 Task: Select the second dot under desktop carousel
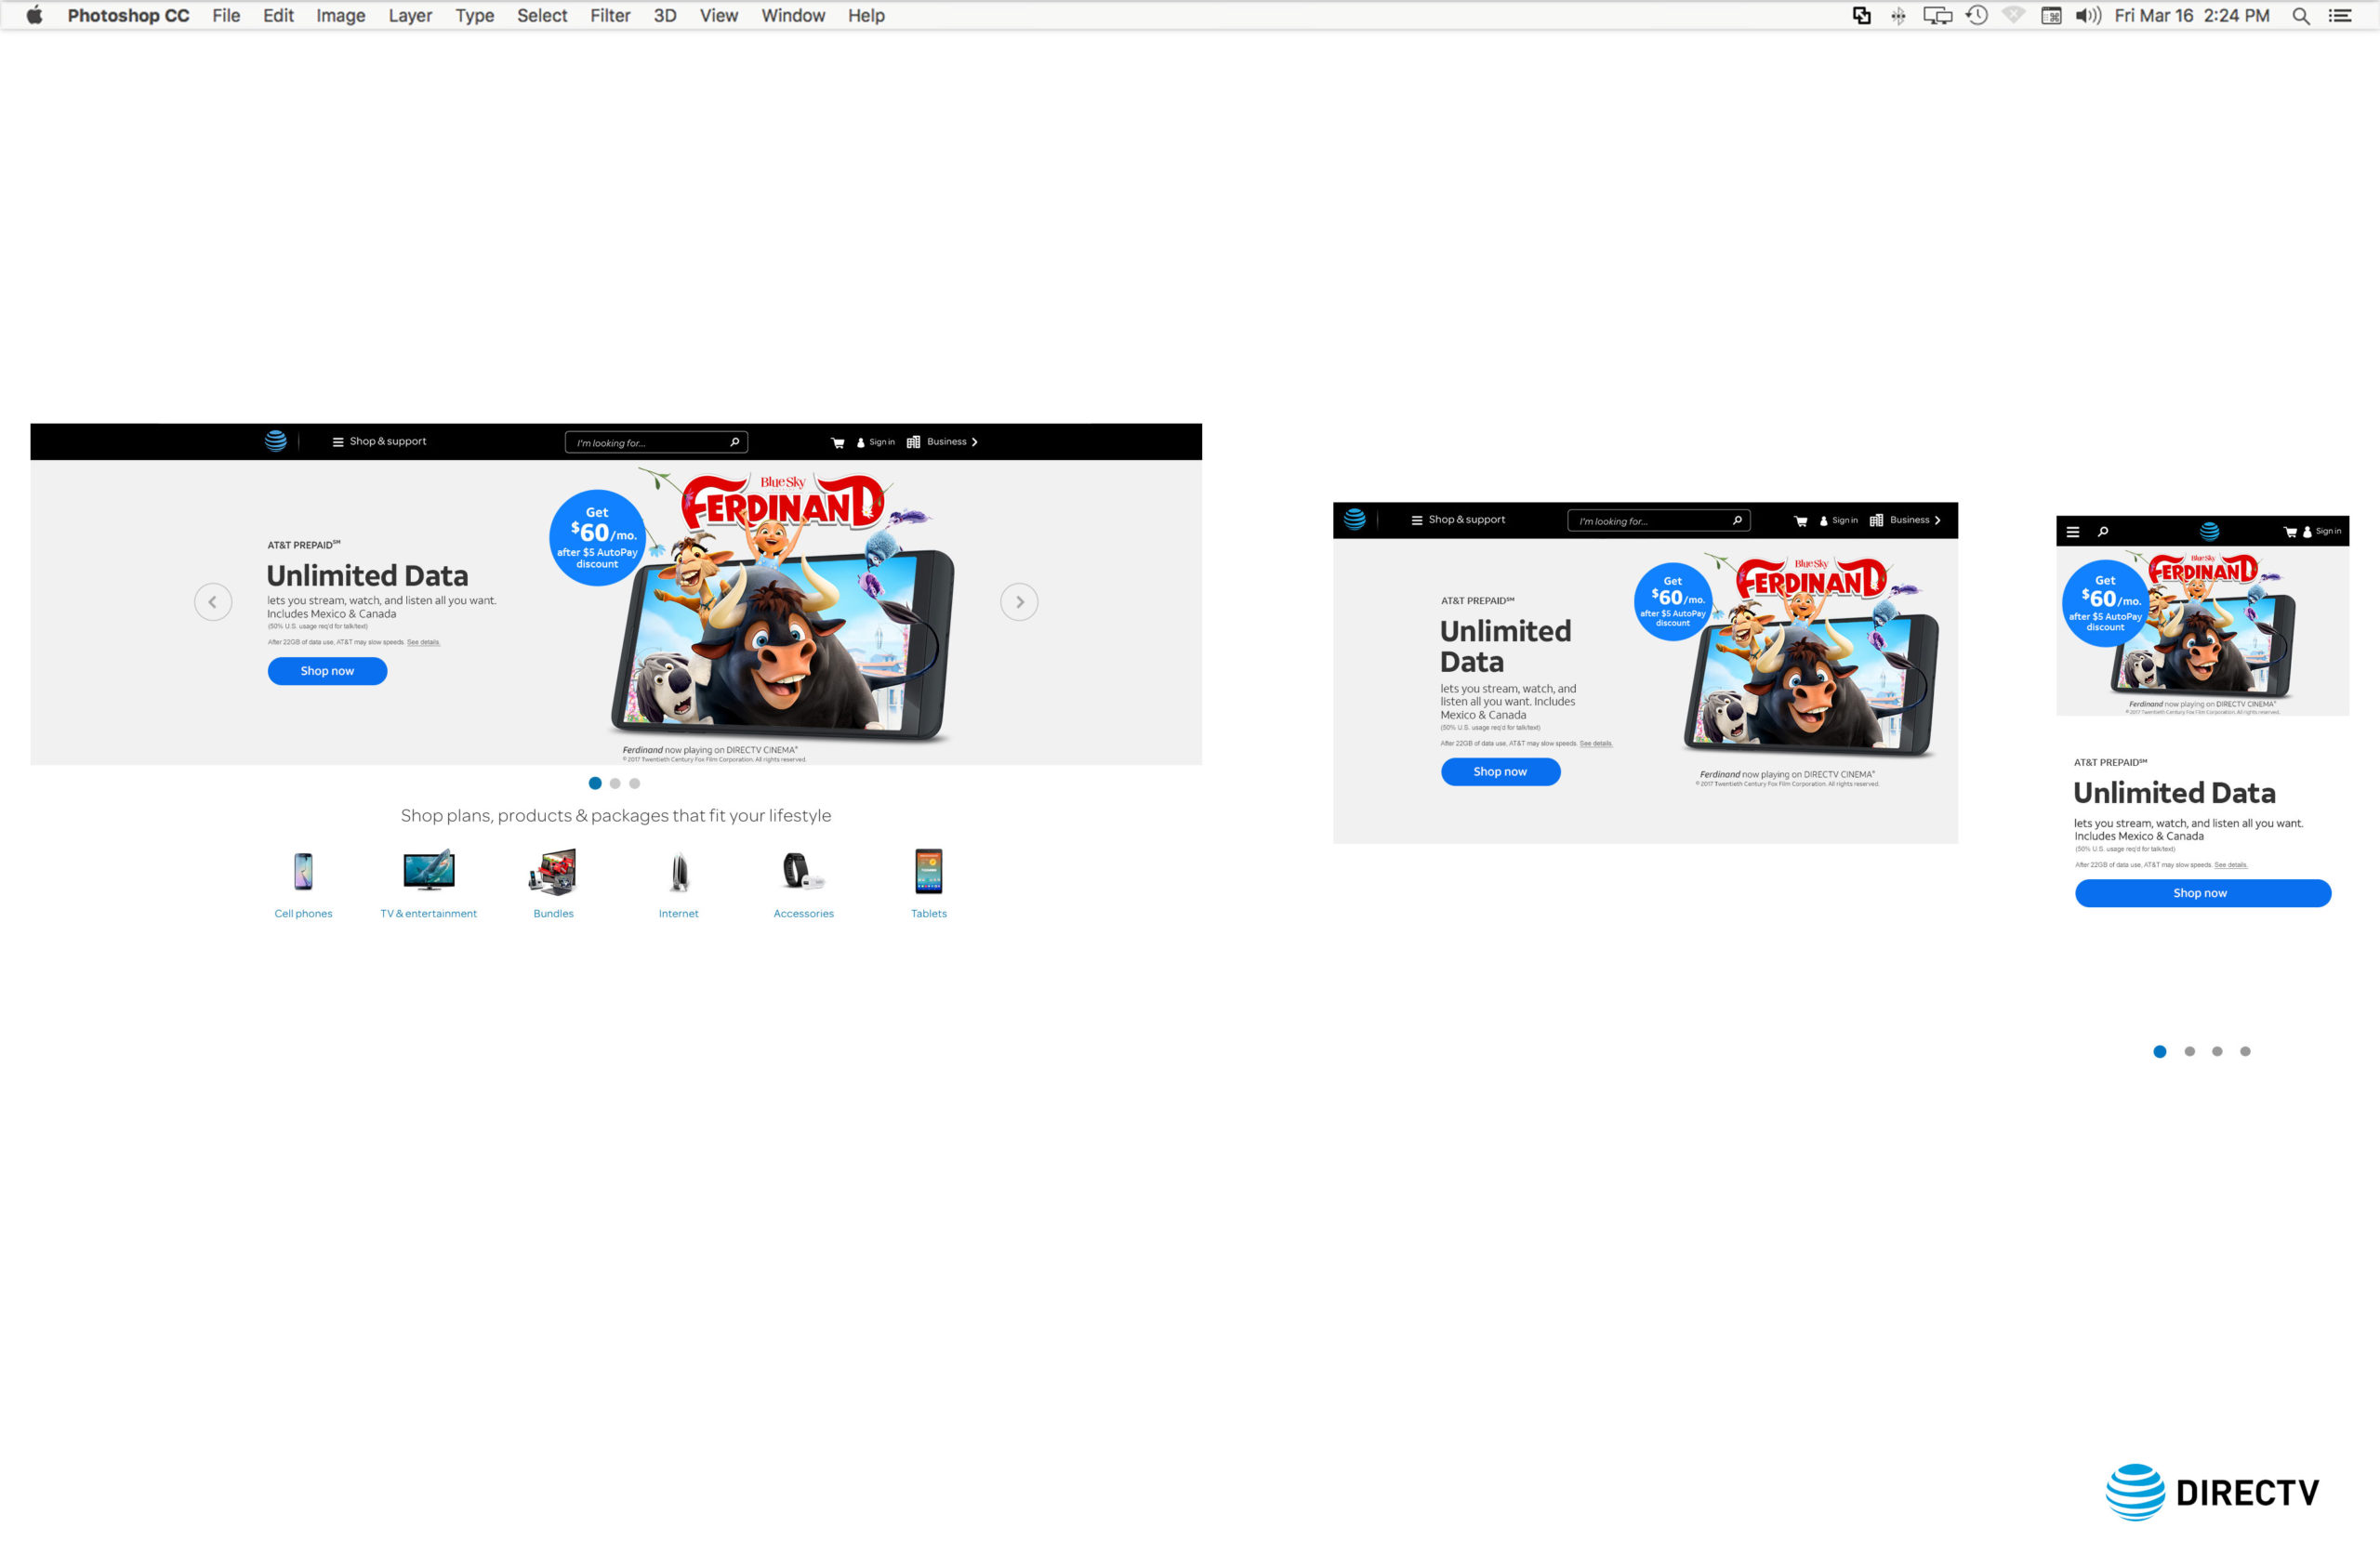(615, 784)
